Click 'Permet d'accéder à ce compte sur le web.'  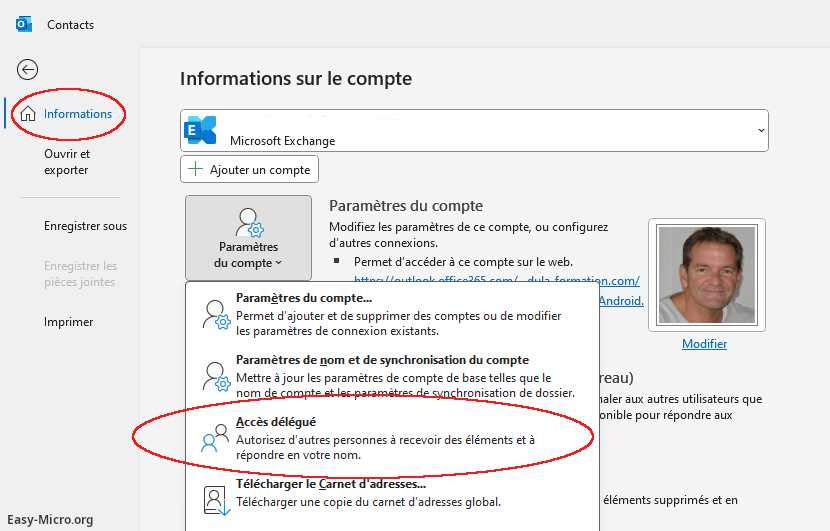pyautogui.click(x=463, y=262)
